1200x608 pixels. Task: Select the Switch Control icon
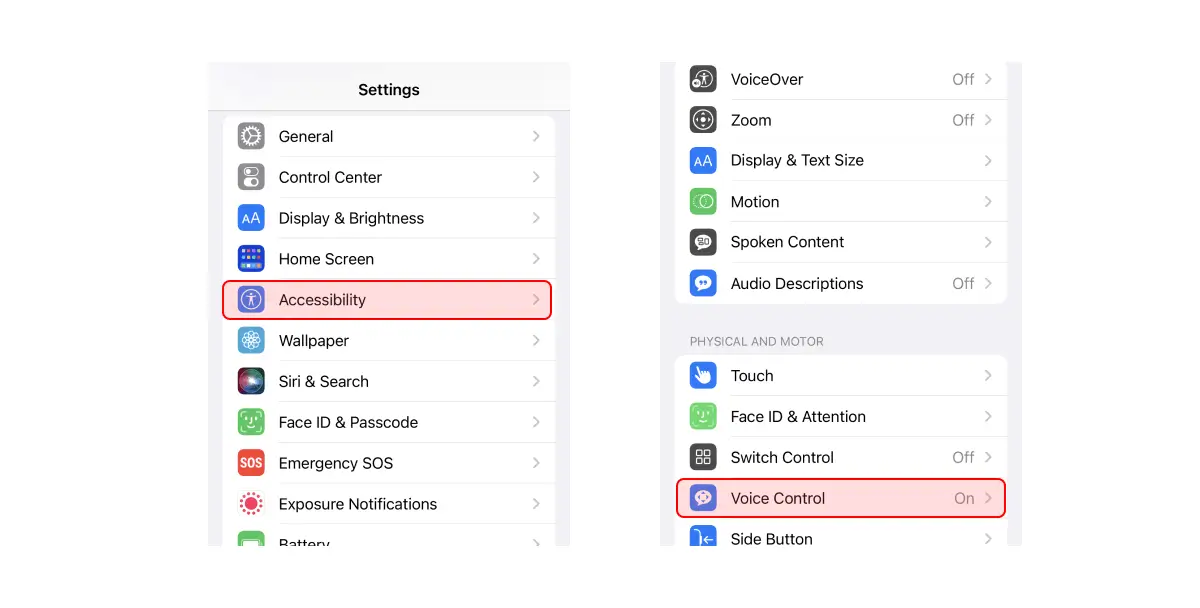(703, 457)
